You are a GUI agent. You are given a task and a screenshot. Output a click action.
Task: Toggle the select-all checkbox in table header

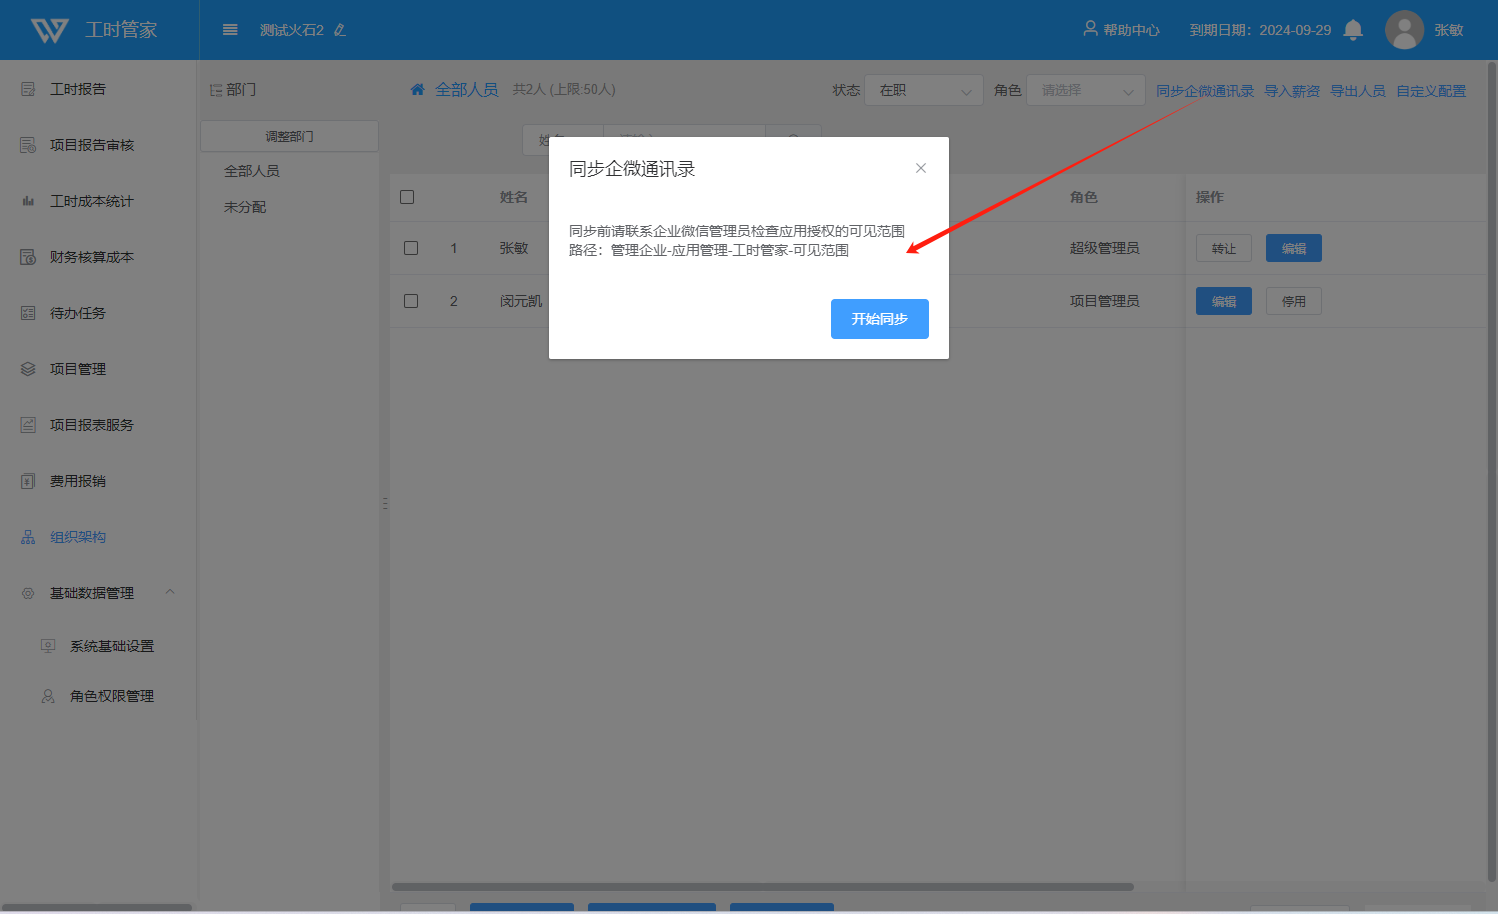(x=407, y=197)
